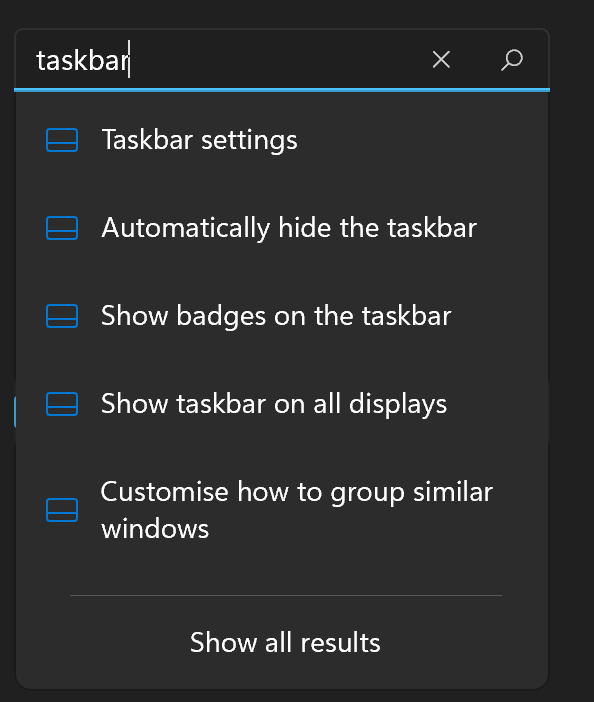
Task: Click Show all results
Action: [x=285, y=642]
